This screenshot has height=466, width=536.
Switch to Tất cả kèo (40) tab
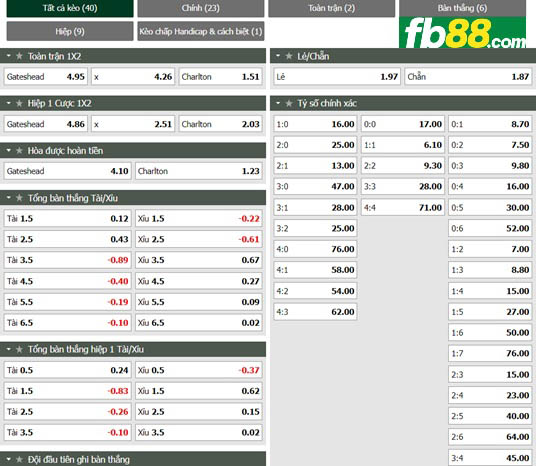(x=70, y=8)
